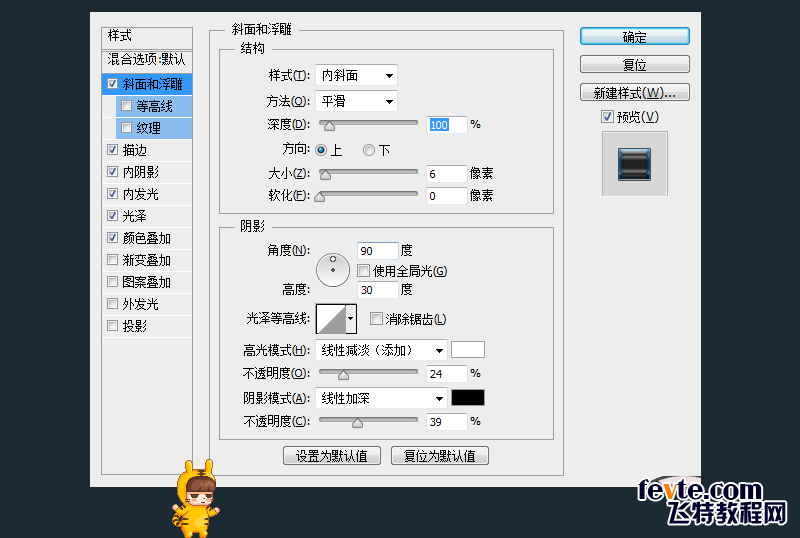Click the 大小(Z) slider handle
This screenshot has height=538, width=800.
(325, 175)
